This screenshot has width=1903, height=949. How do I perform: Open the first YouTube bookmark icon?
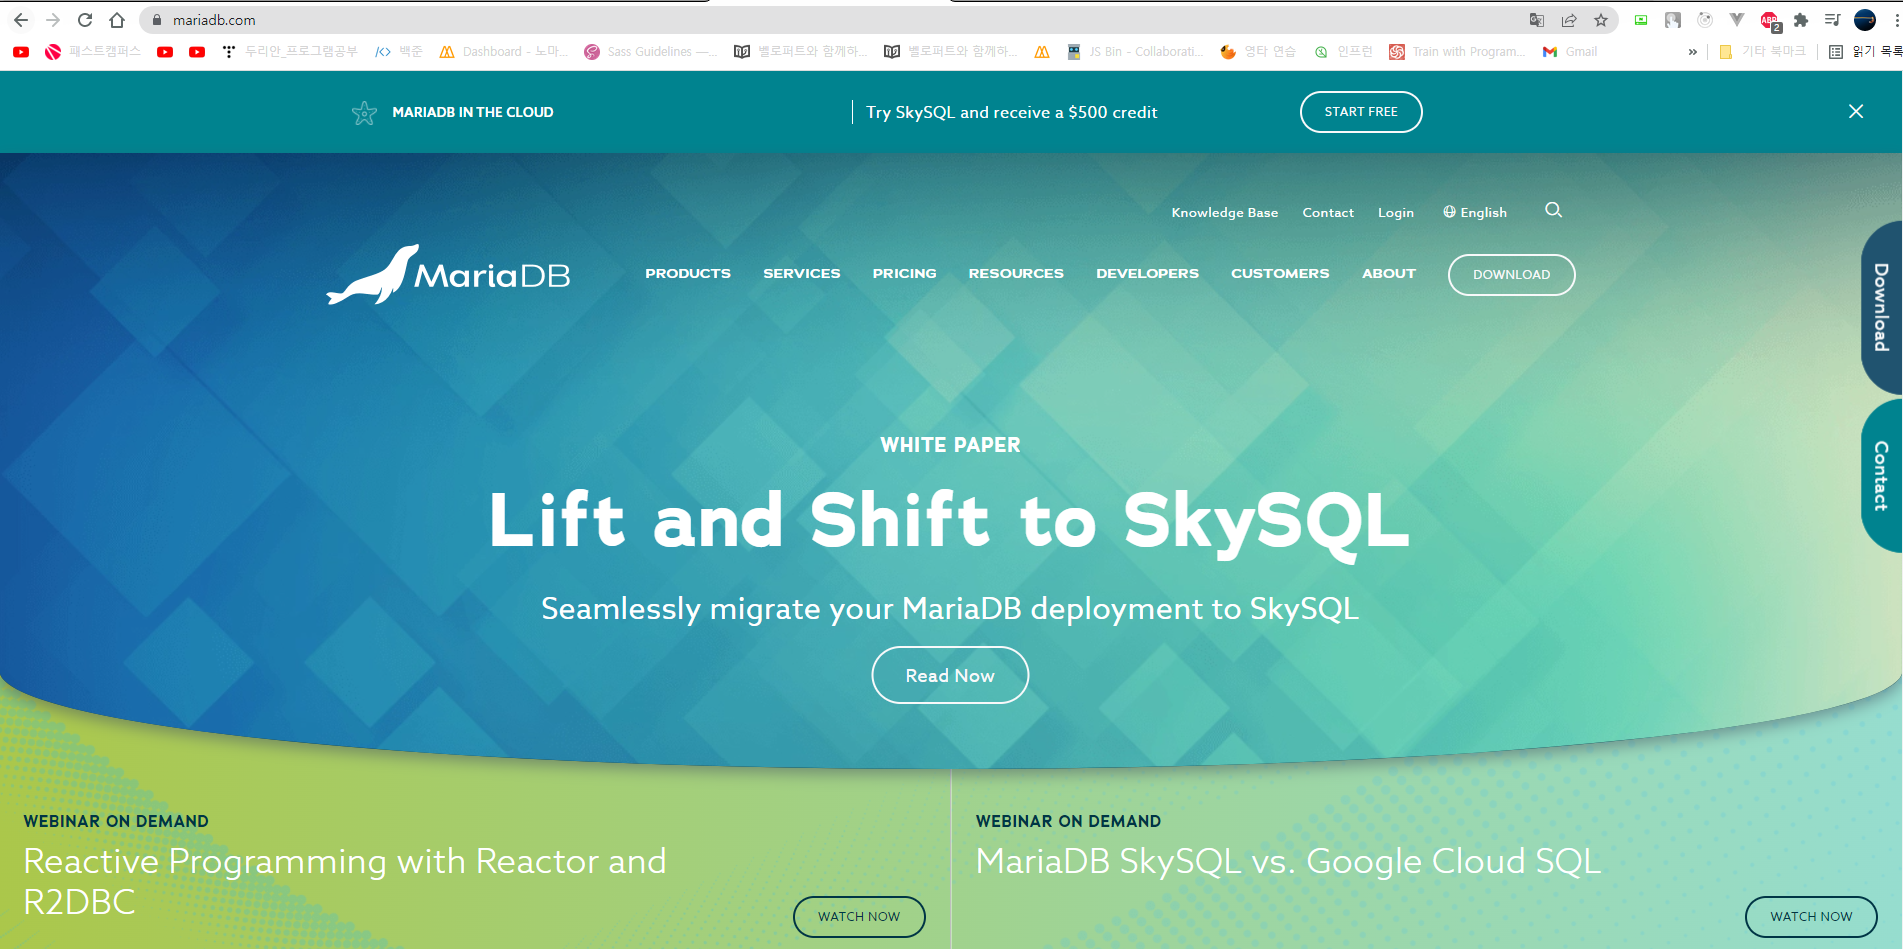(x=21, y=52)
